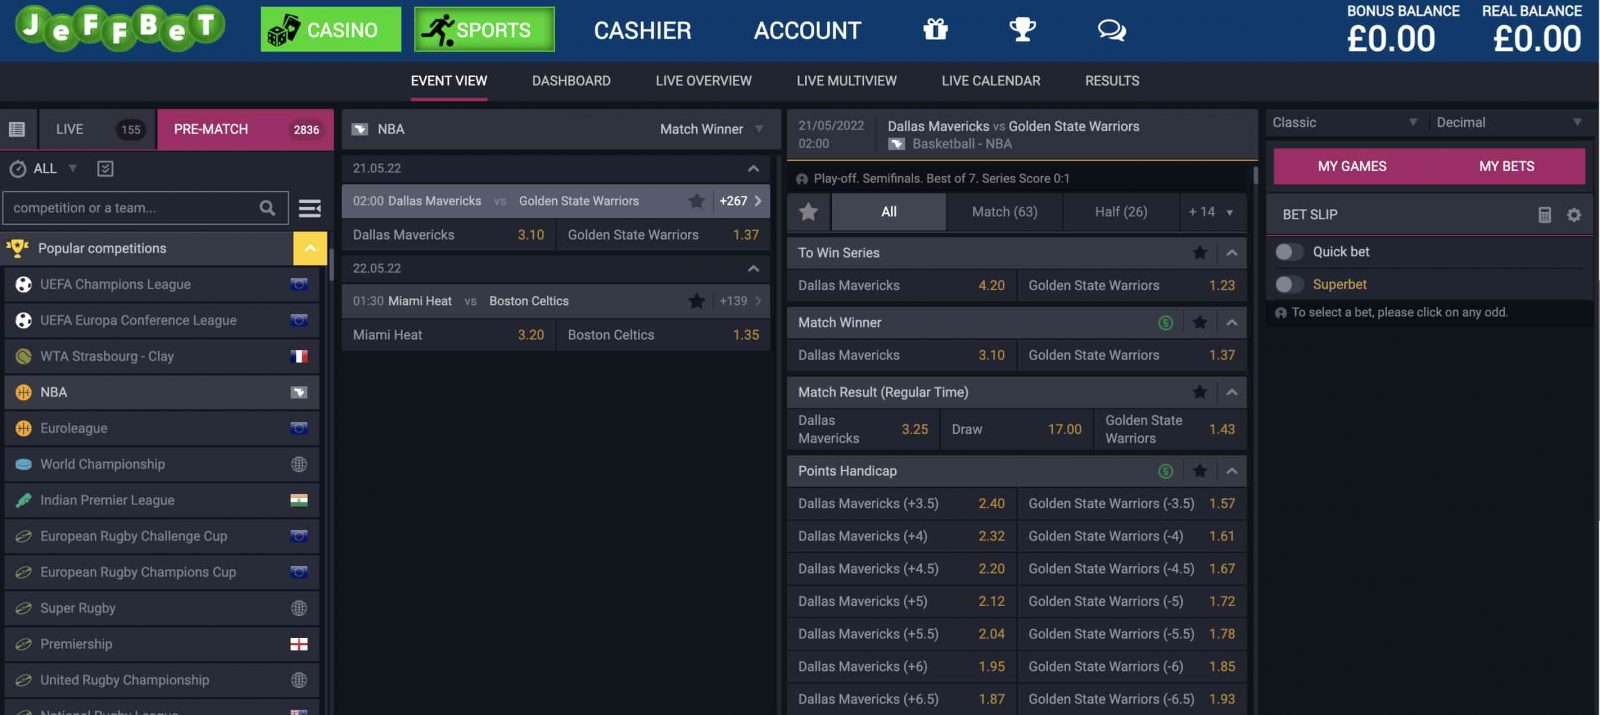Click the cricket icon for Indian Premier League
Viewport: 1600px width, 715px height.
(24, 500)
